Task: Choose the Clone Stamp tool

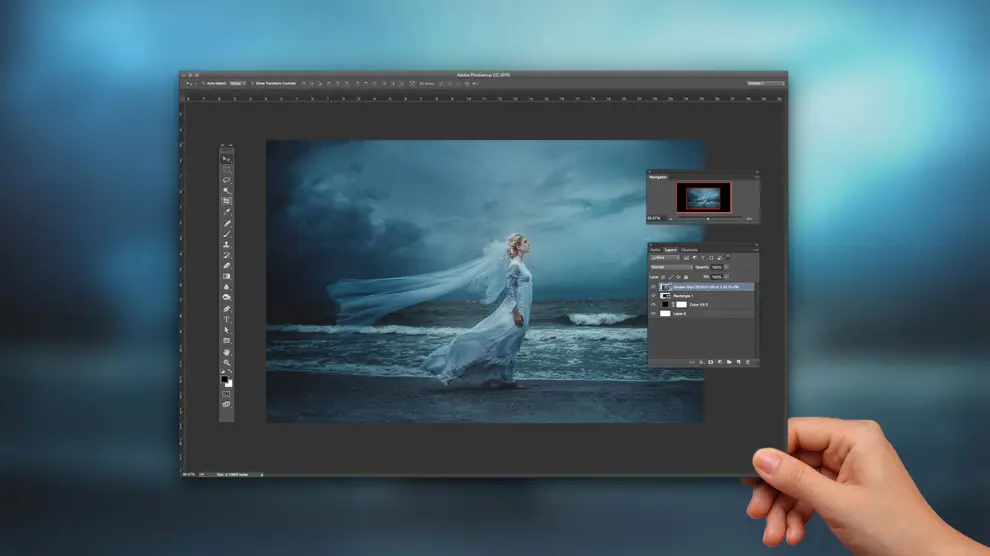Action: 227,244
